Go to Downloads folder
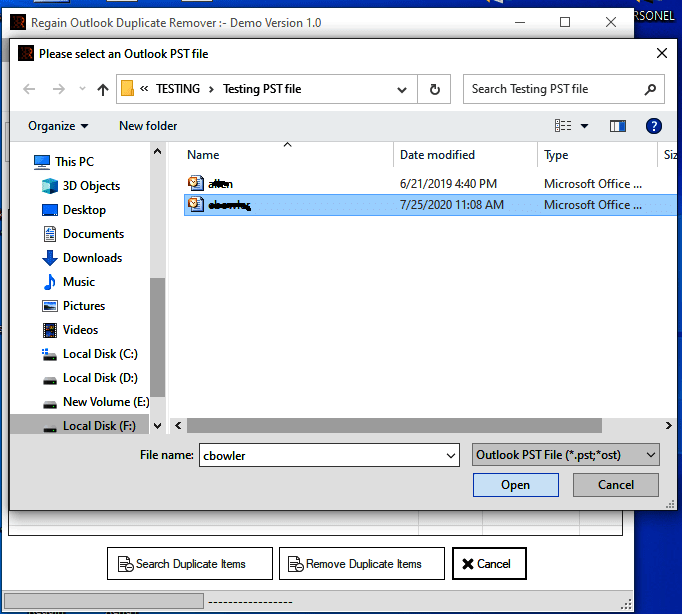The image size is (682, 614). tap(82, 258)
